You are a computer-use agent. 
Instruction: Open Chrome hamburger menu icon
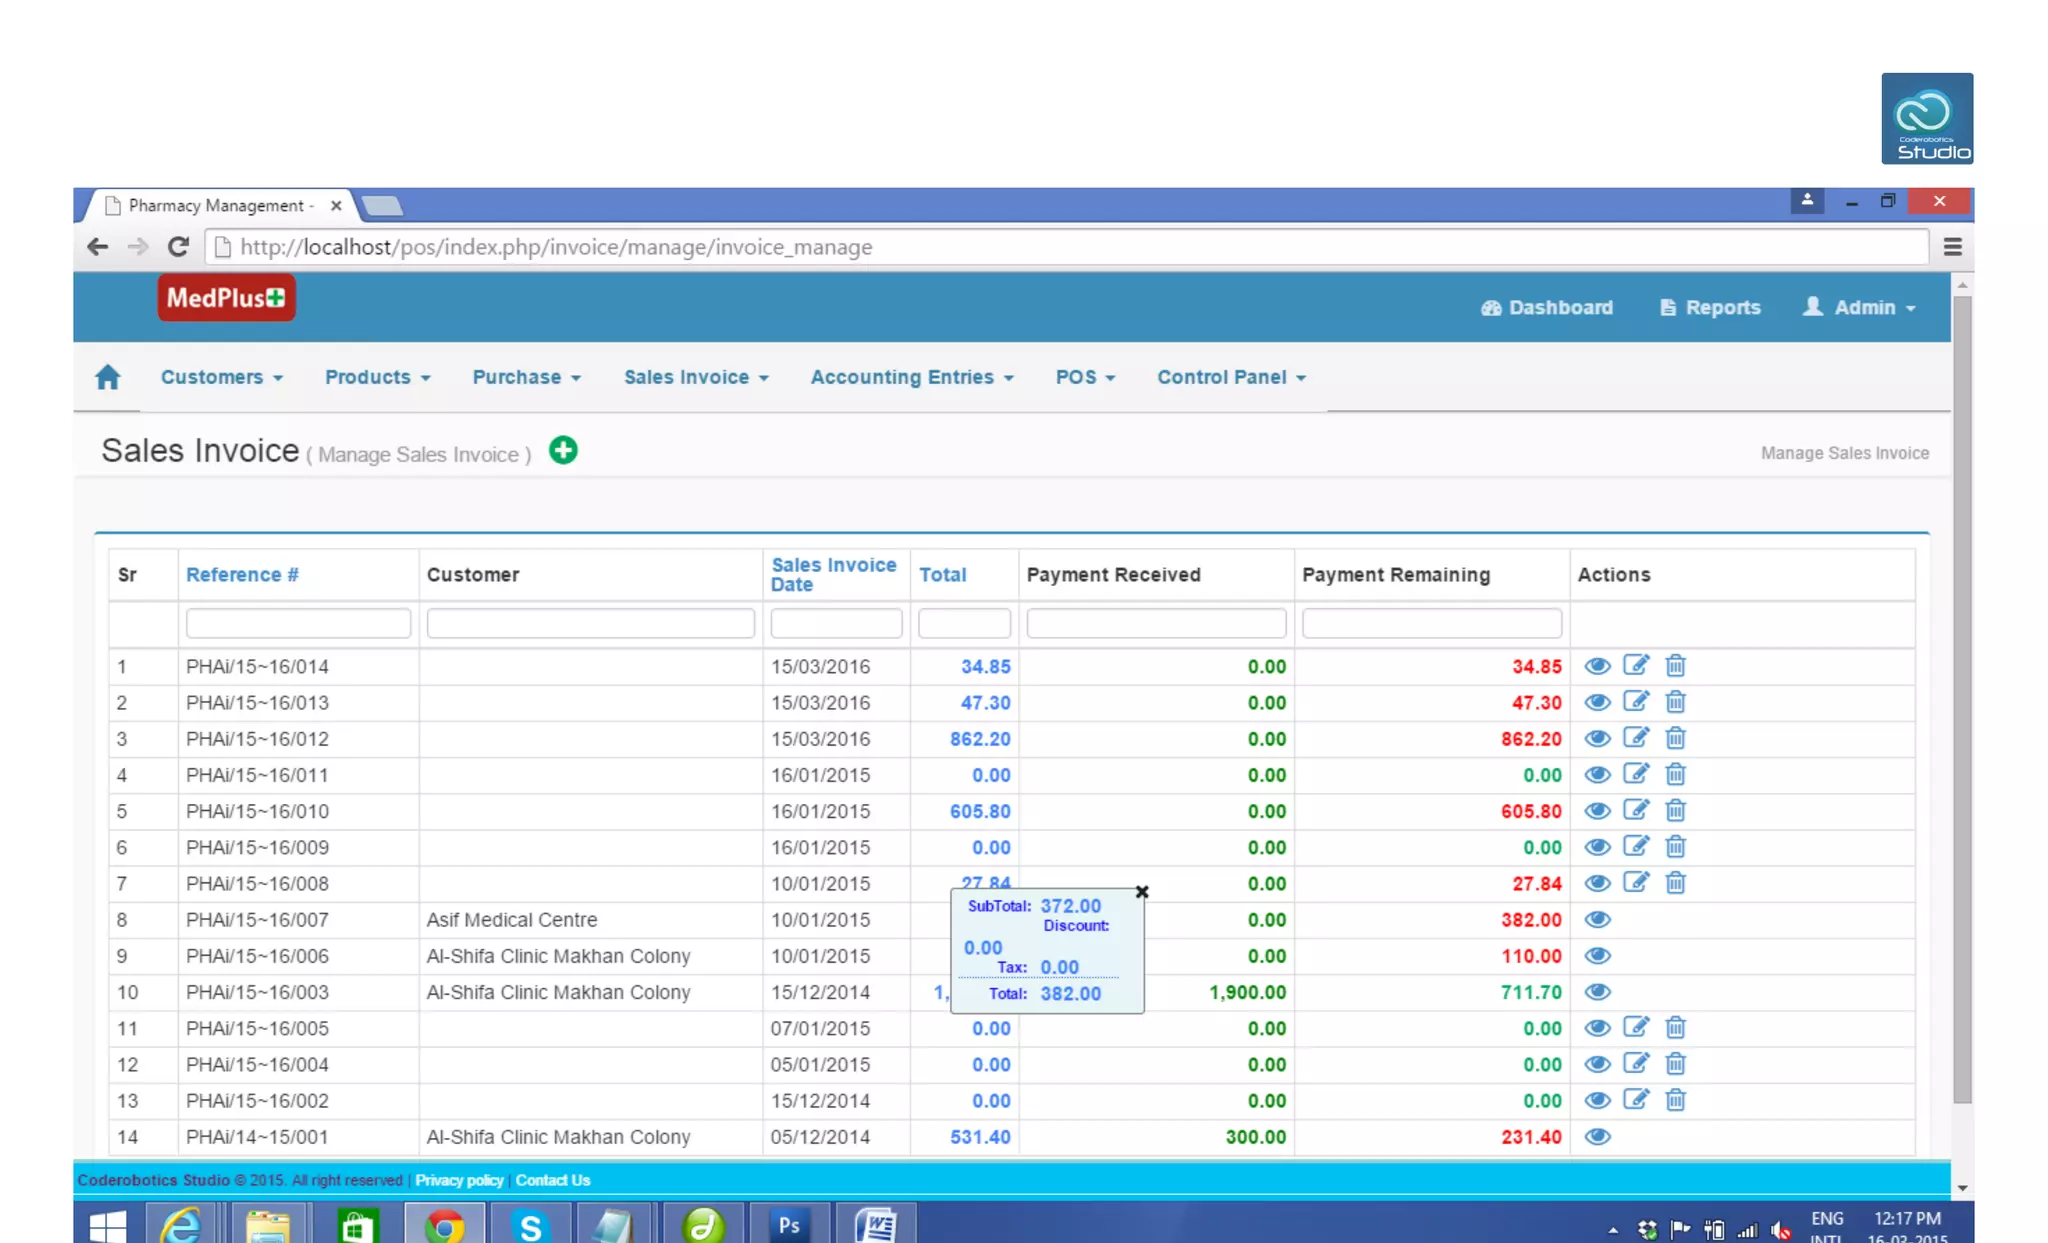coord(1952,247)
